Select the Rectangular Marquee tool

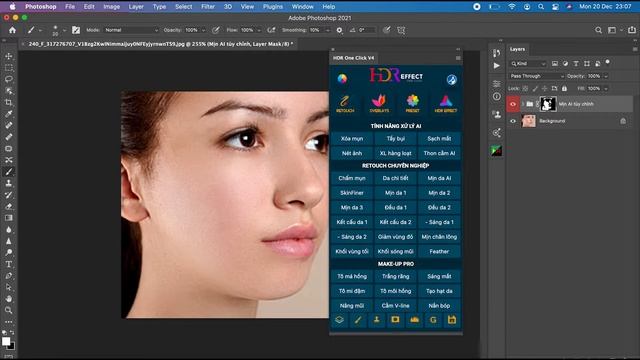pyautogui.click(x=9, y=68)
